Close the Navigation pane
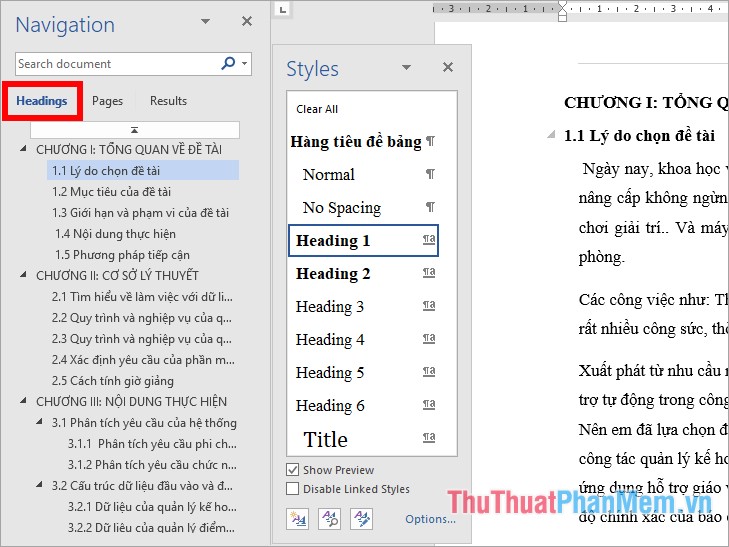 click(247, 21)
